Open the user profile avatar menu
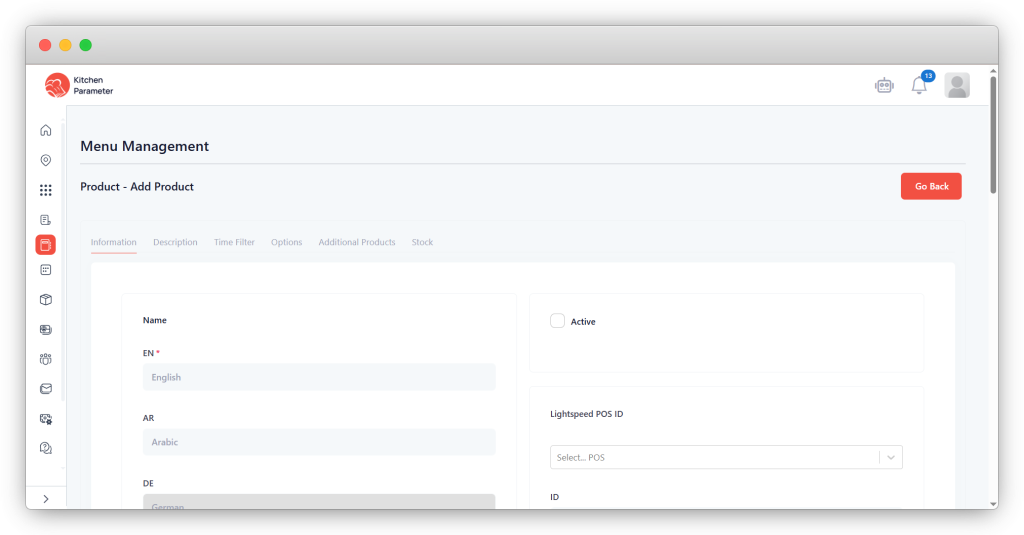1024x535 pixels. 957,86
